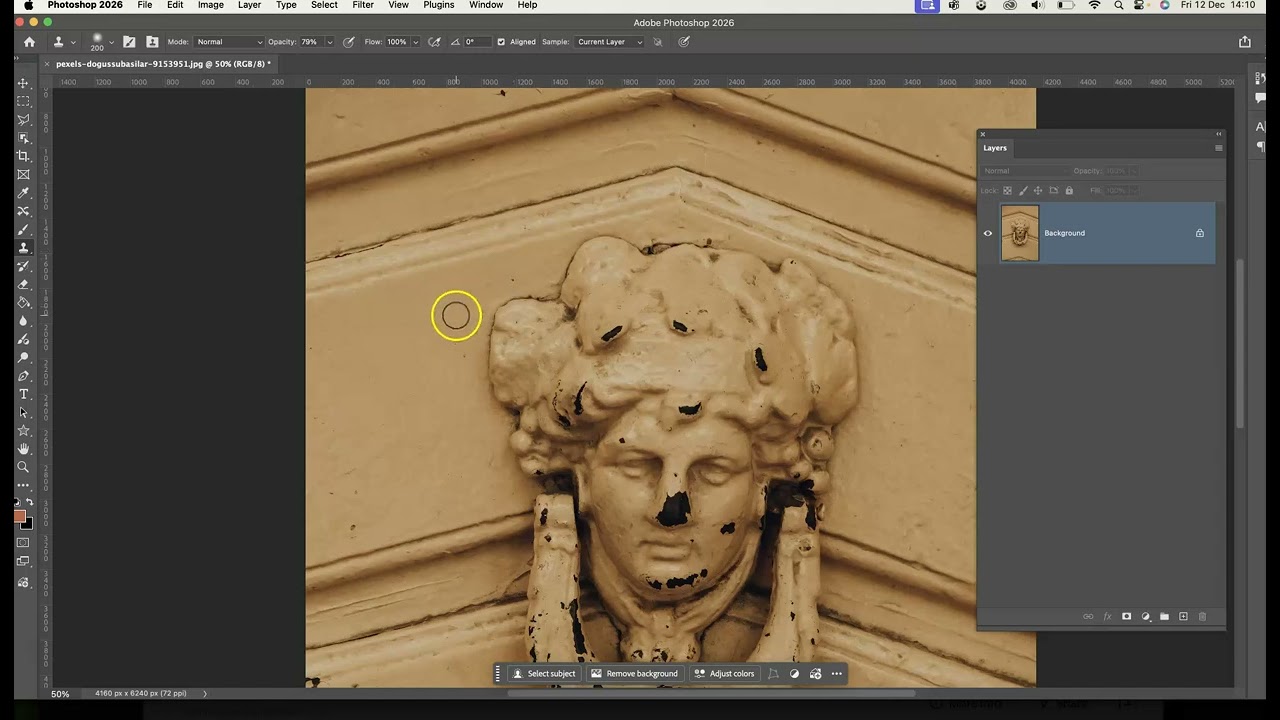Open the Mode dropdown set to Normal
The width and height of the screenshot is (1280, 720).
[229, 42]
